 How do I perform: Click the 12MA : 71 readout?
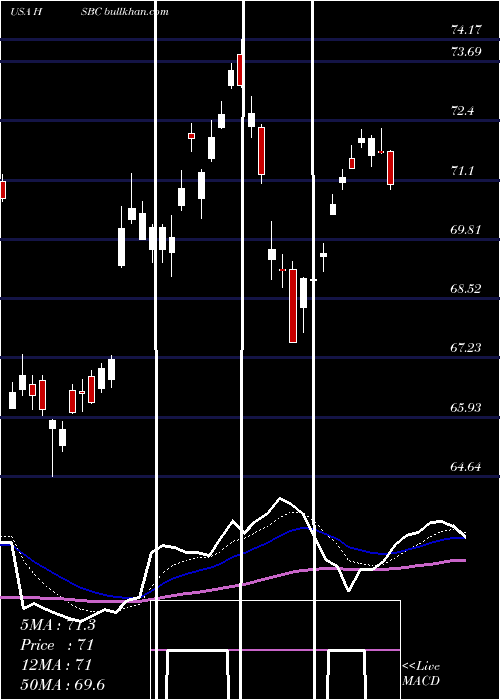[x=56, y=665]
